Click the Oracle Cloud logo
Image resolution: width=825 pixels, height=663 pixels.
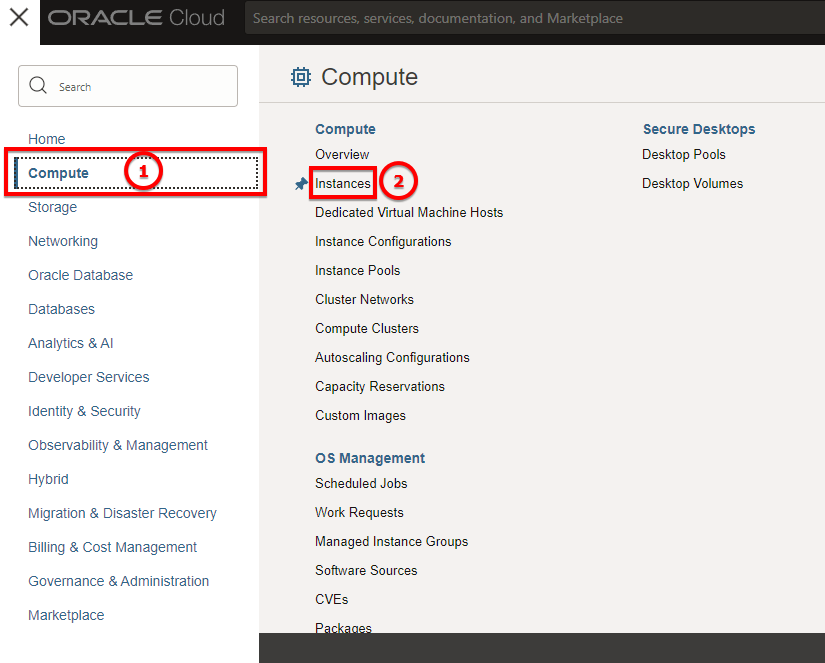pyautogui.click(x=136, y=18)
